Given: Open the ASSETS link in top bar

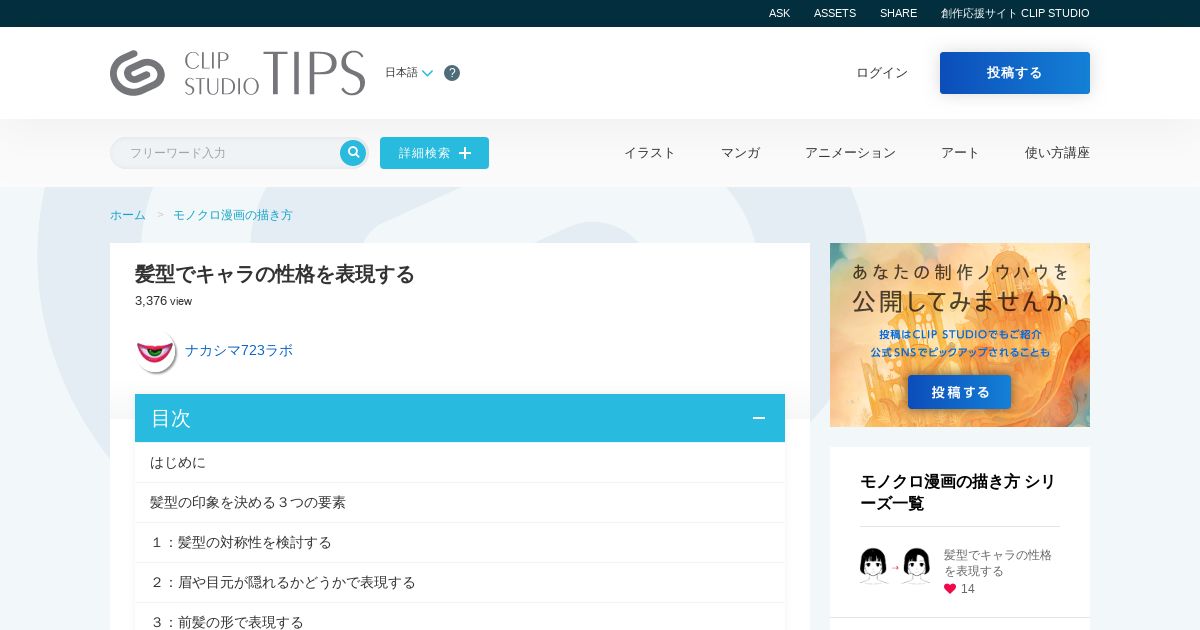Looking at the screenshot, I should point(835,13).
